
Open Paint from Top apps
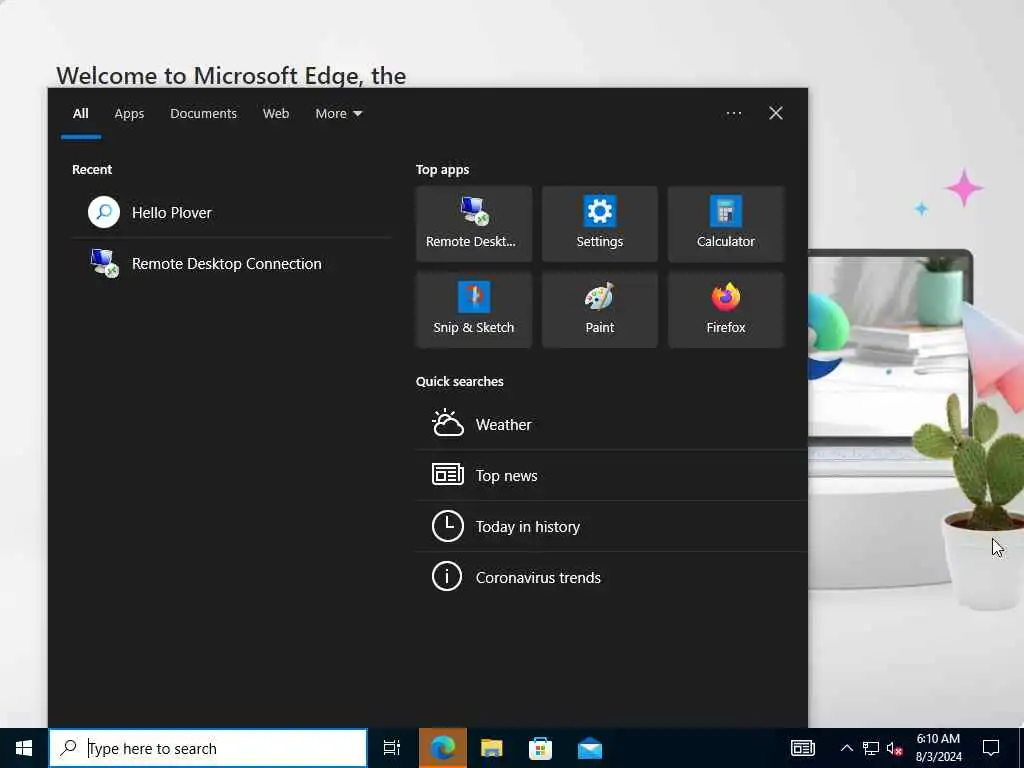click(600, 310)
